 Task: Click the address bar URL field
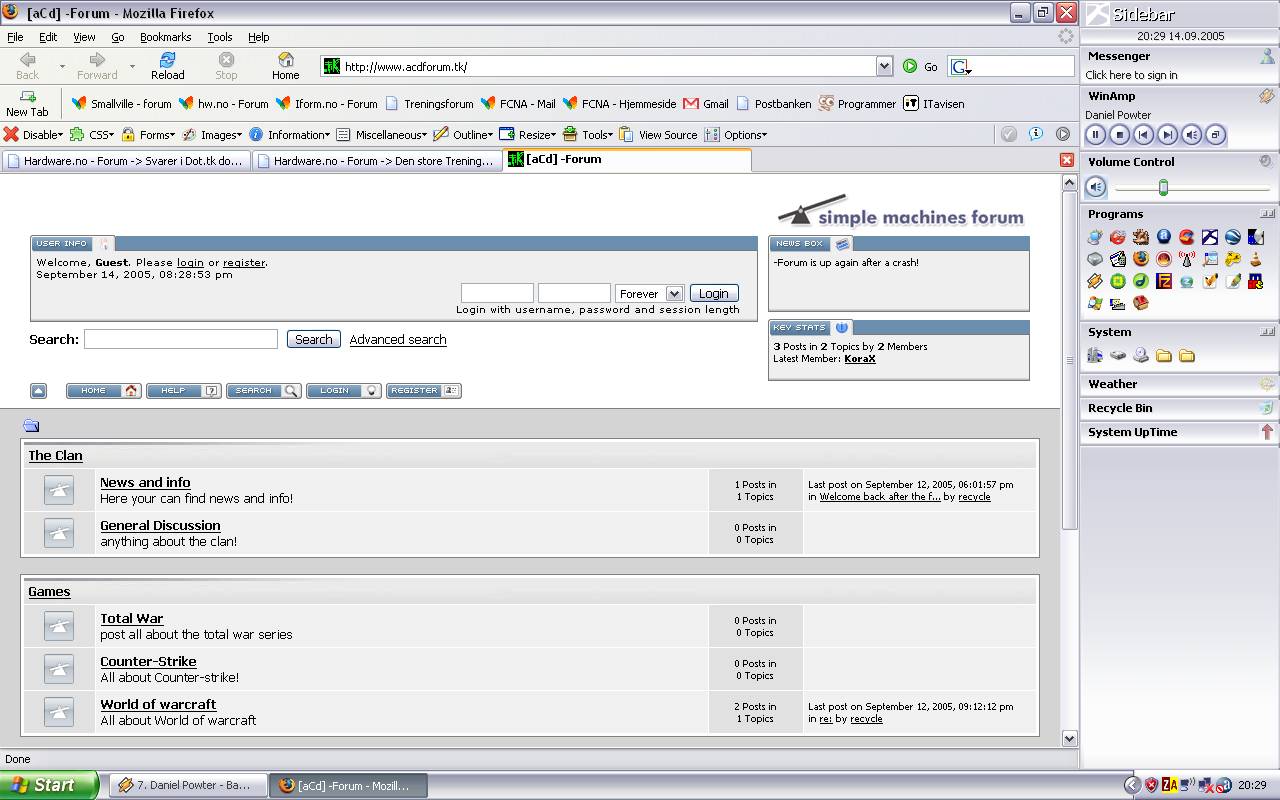[x=607, y=66]
